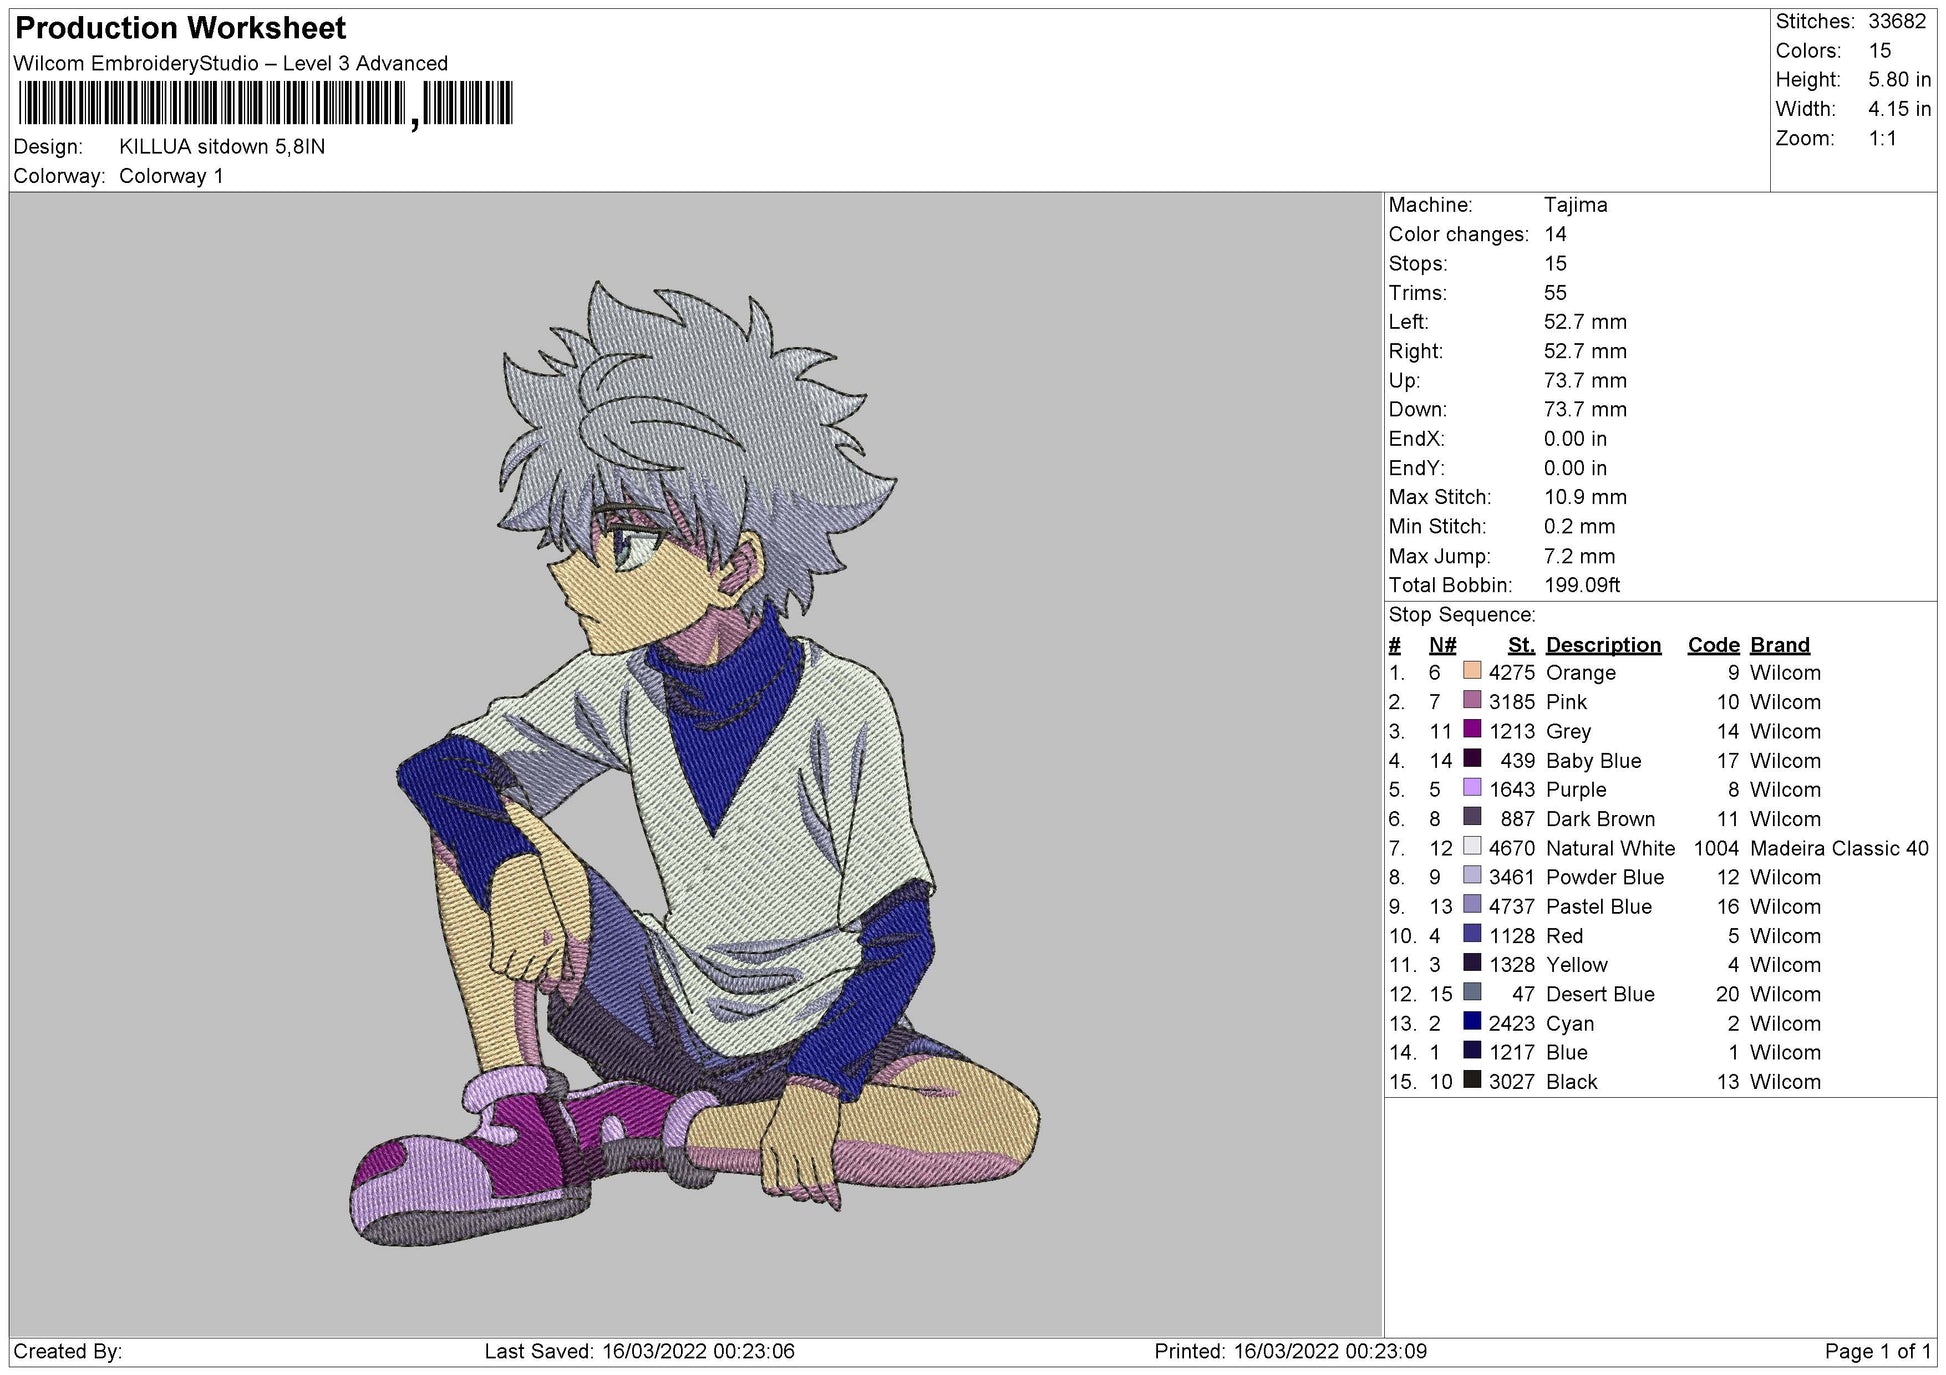Click the 'N#' column header

(1442, 645)
